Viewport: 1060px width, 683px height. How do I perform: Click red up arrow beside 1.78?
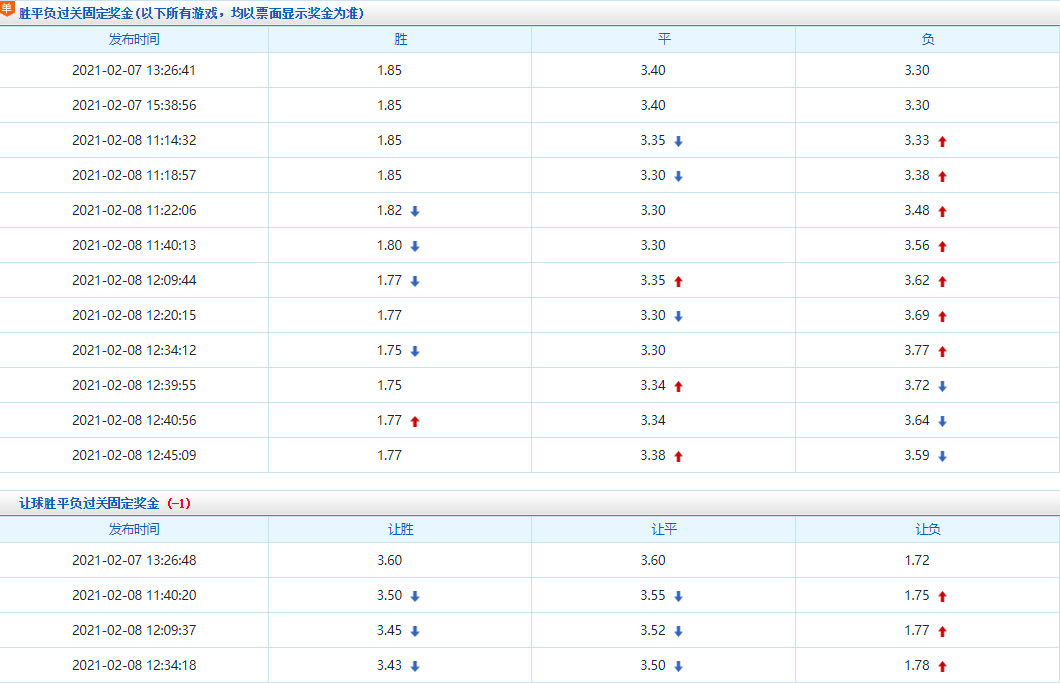pyautogui.click(x=942, y=667)
